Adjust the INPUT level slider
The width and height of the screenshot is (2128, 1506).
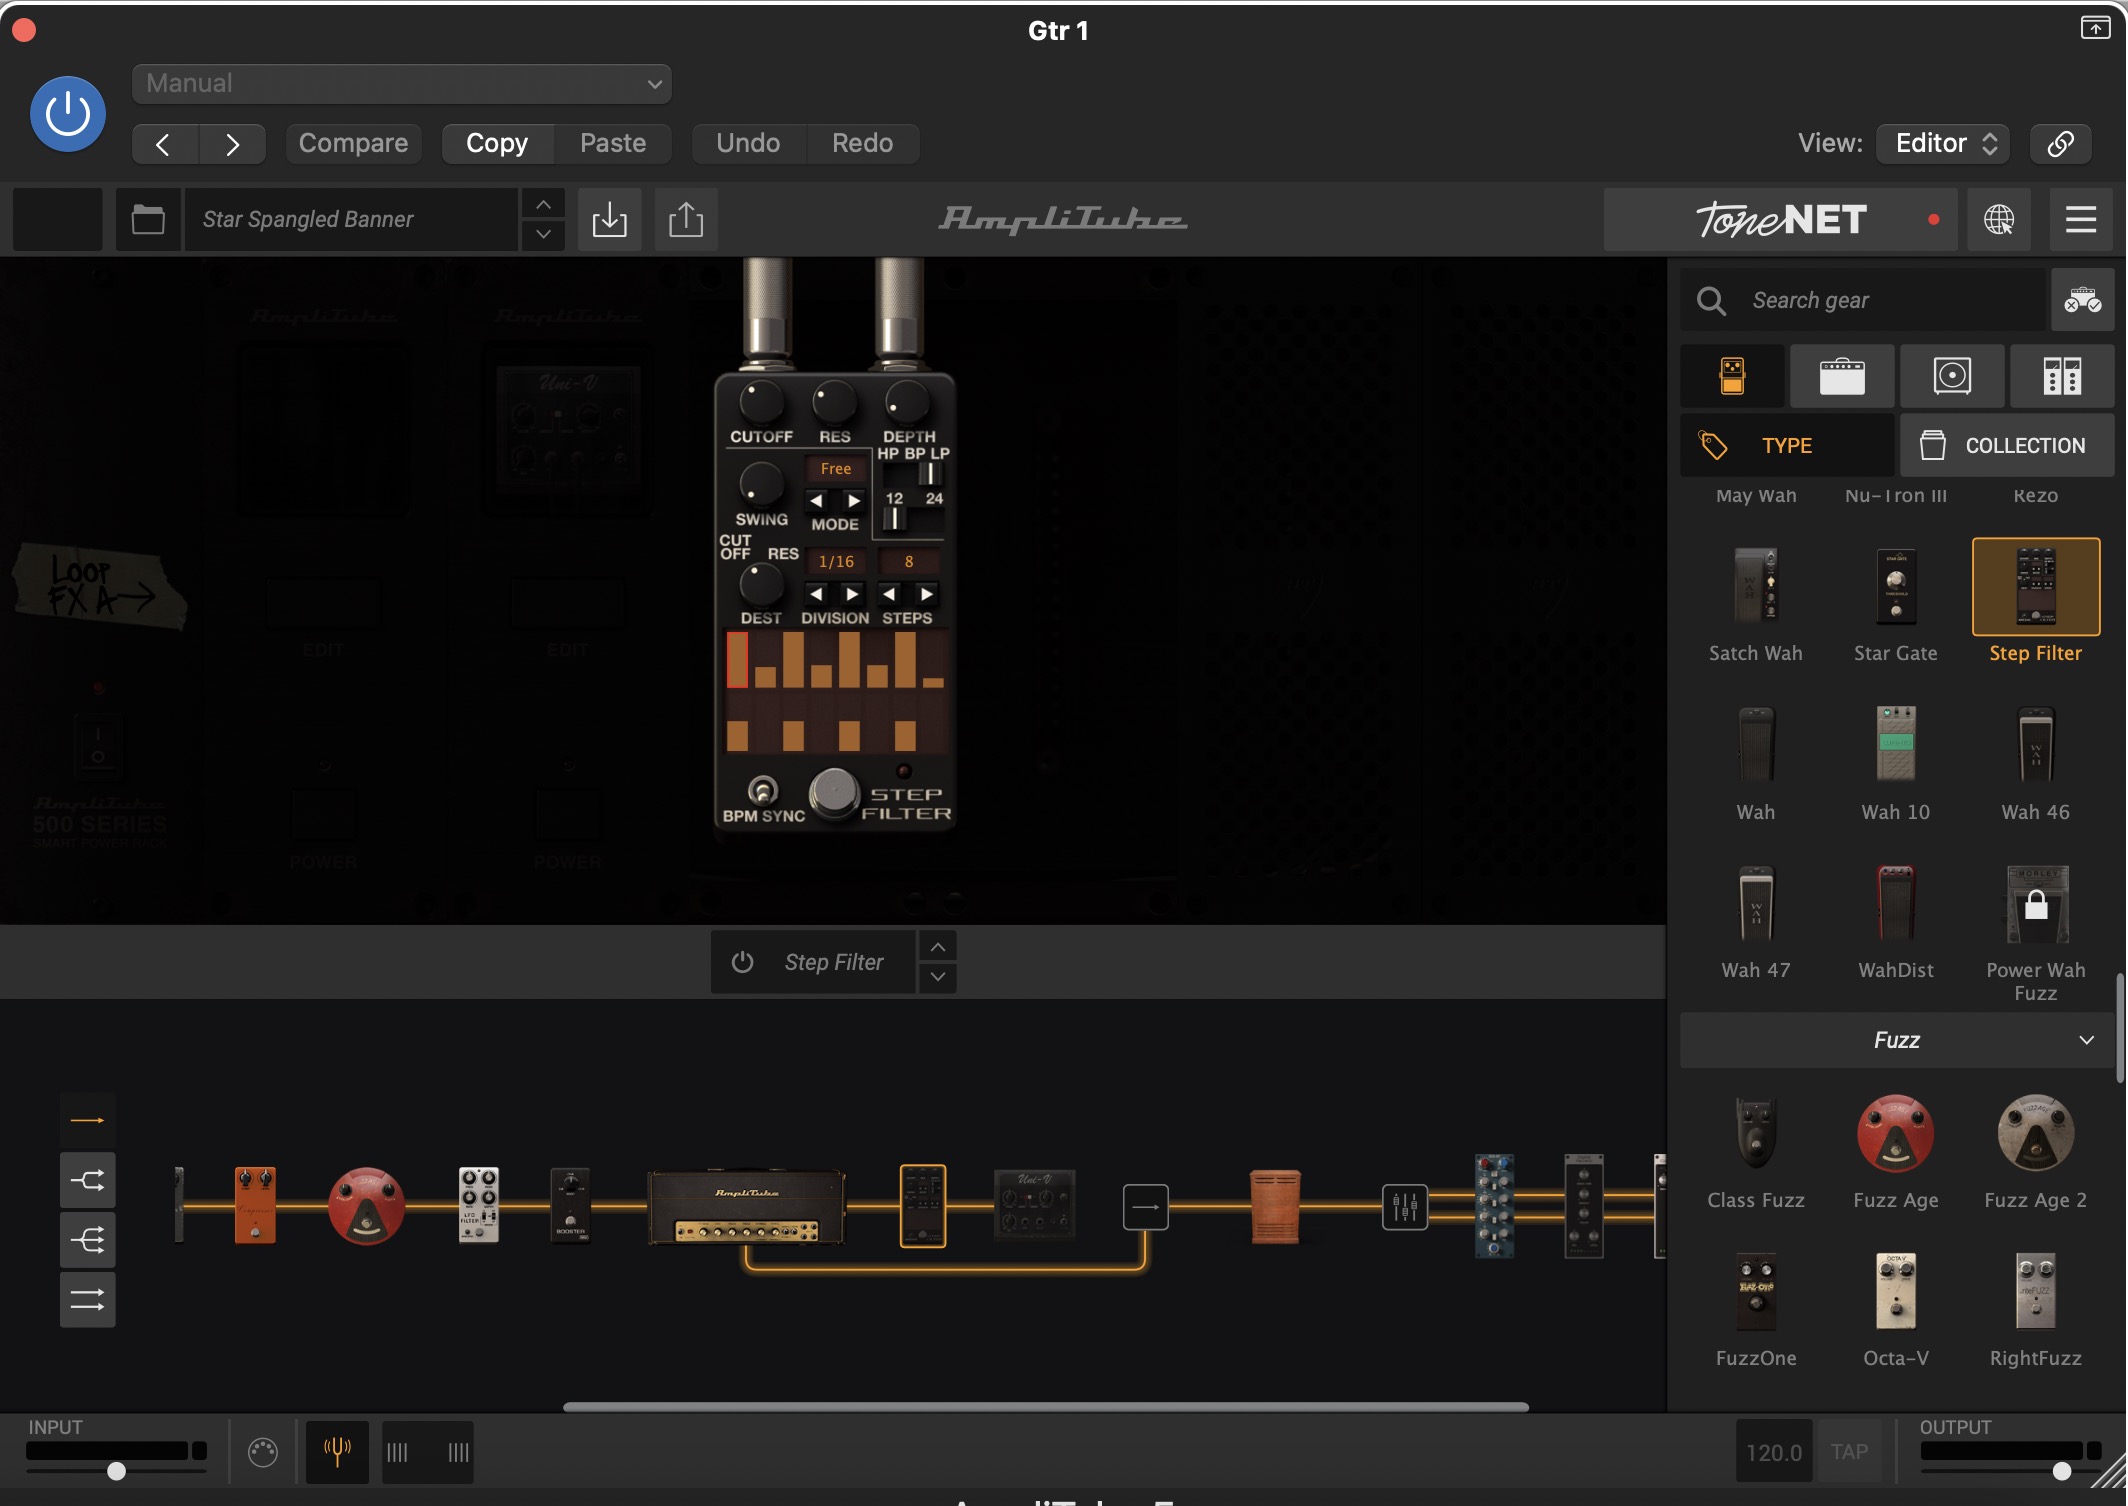(116, 1471)
